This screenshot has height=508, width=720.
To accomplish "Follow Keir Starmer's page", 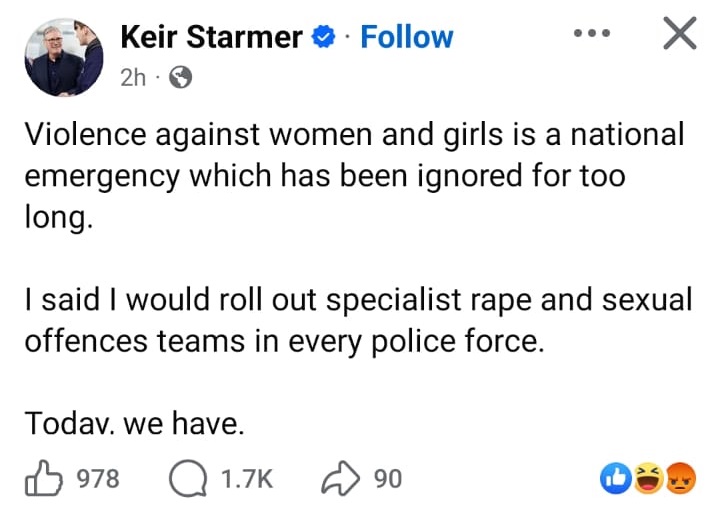I will pos(406,37).
